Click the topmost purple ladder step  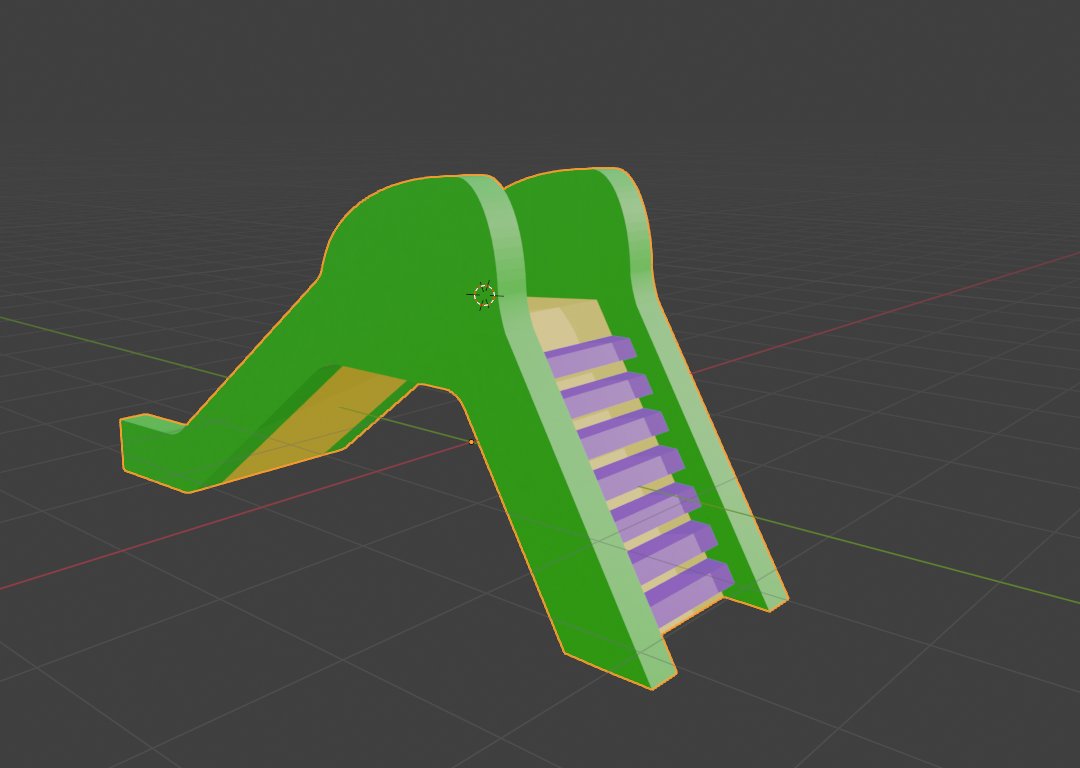click(x=590, y=356)
